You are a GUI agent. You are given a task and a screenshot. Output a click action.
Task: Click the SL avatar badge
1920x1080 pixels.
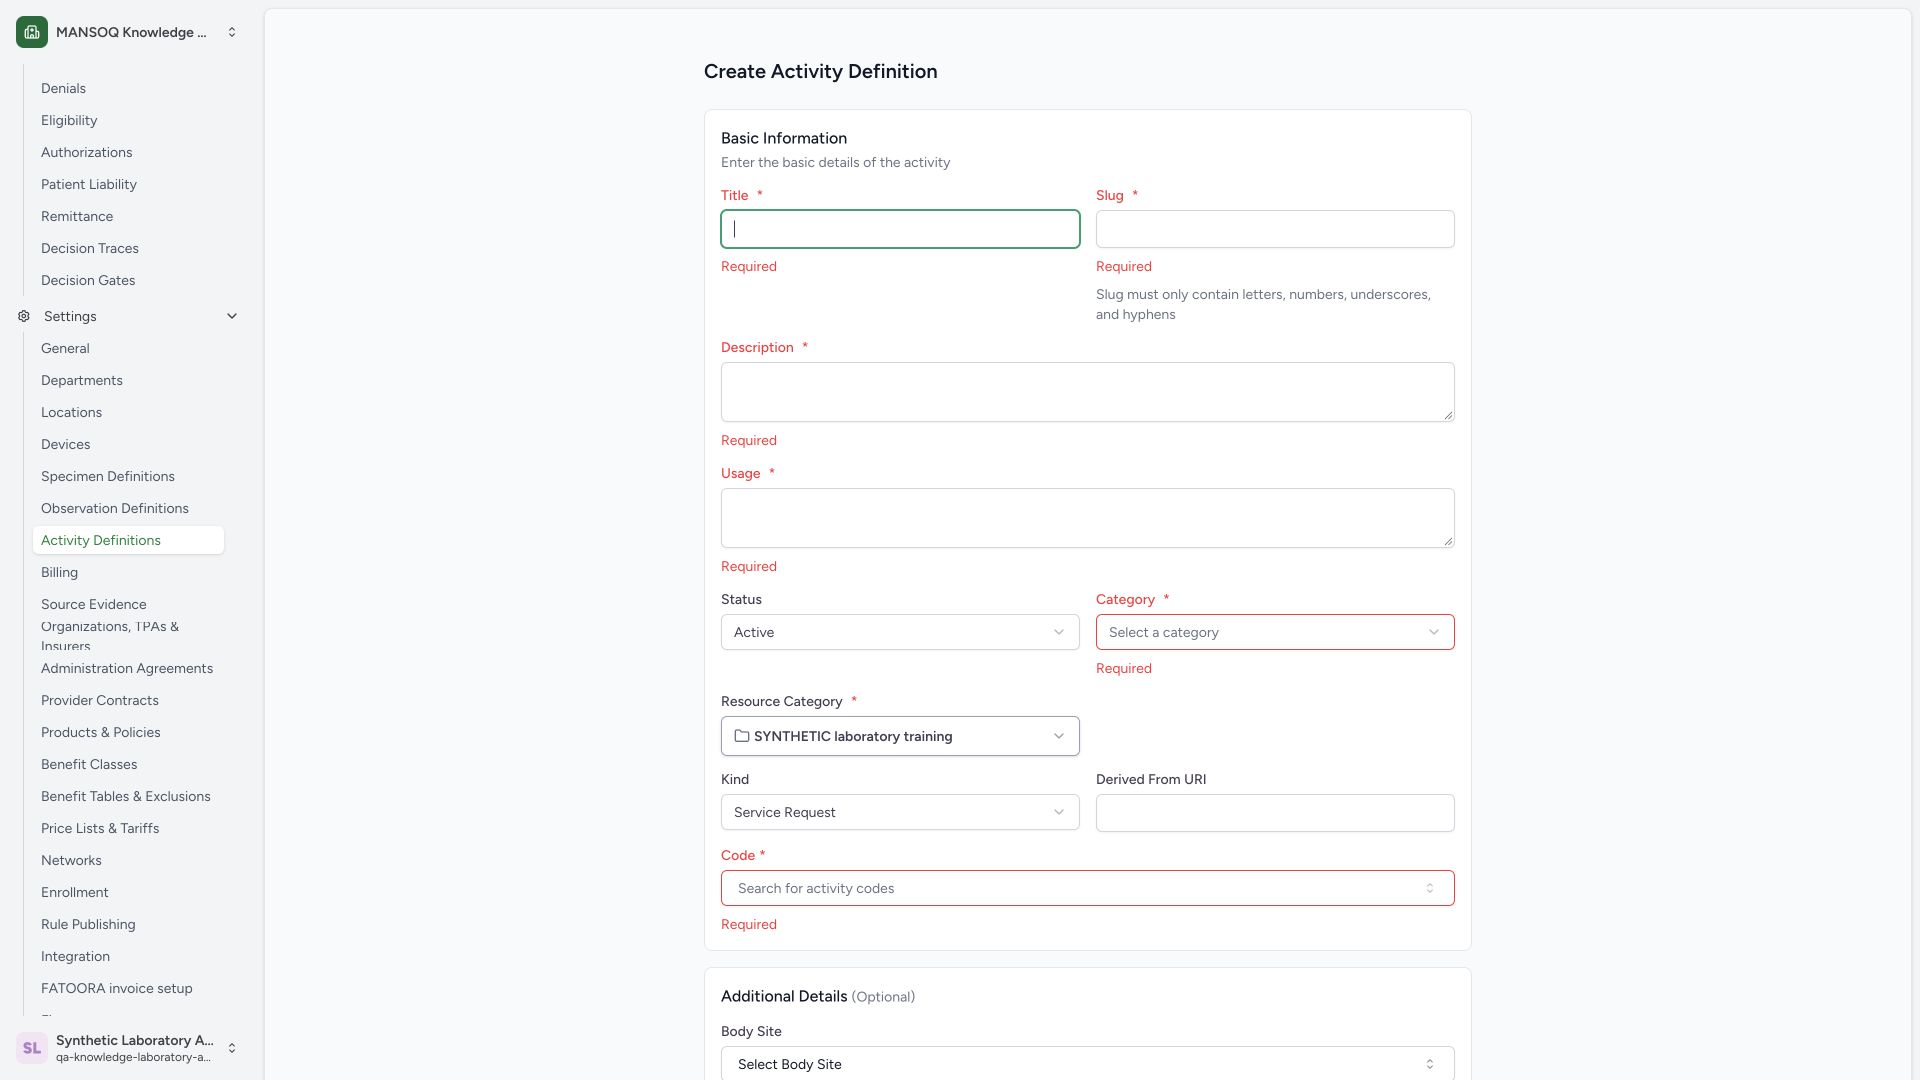tap(32, 1048)
